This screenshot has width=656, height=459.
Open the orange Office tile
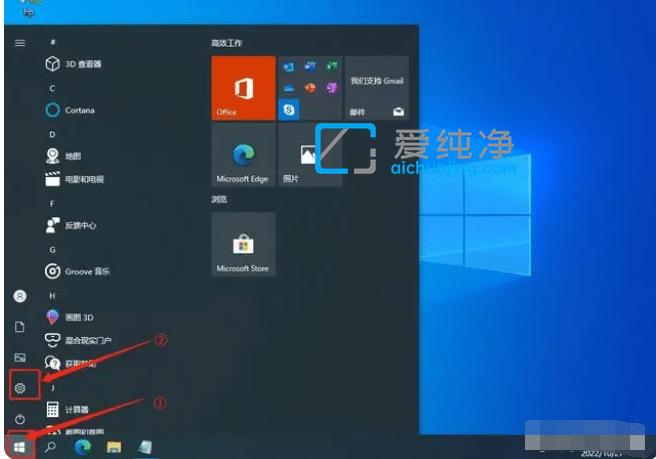pos(243,88)
